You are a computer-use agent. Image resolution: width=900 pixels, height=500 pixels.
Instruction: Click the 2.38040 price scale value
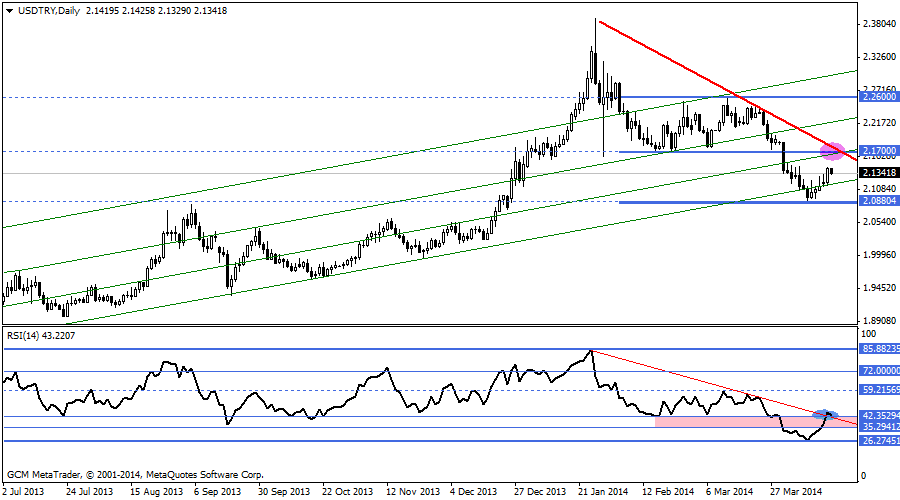(879, 24)
